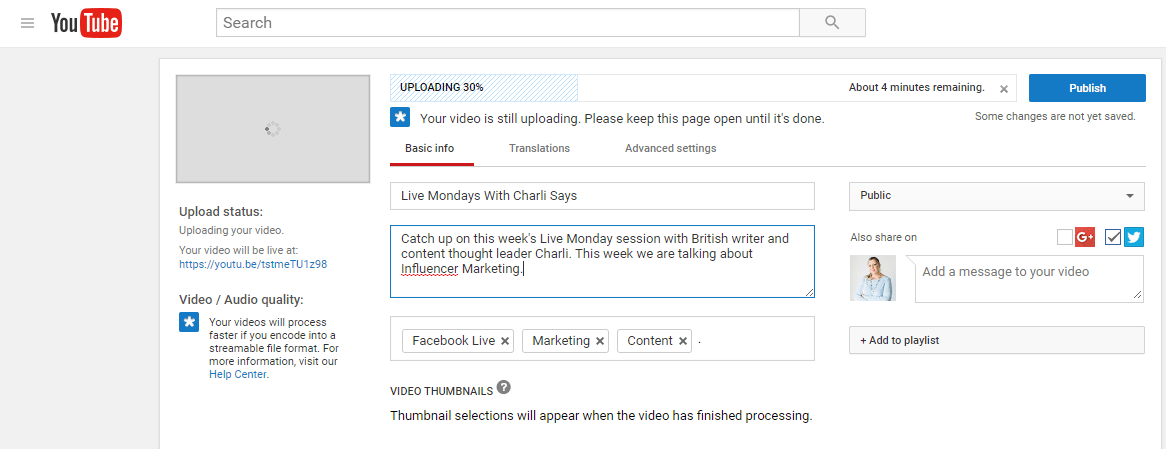Click the Google+ share icon
Image resolution: width=1166 pixels, height=449 pixels.
[x=1085, y=237]
